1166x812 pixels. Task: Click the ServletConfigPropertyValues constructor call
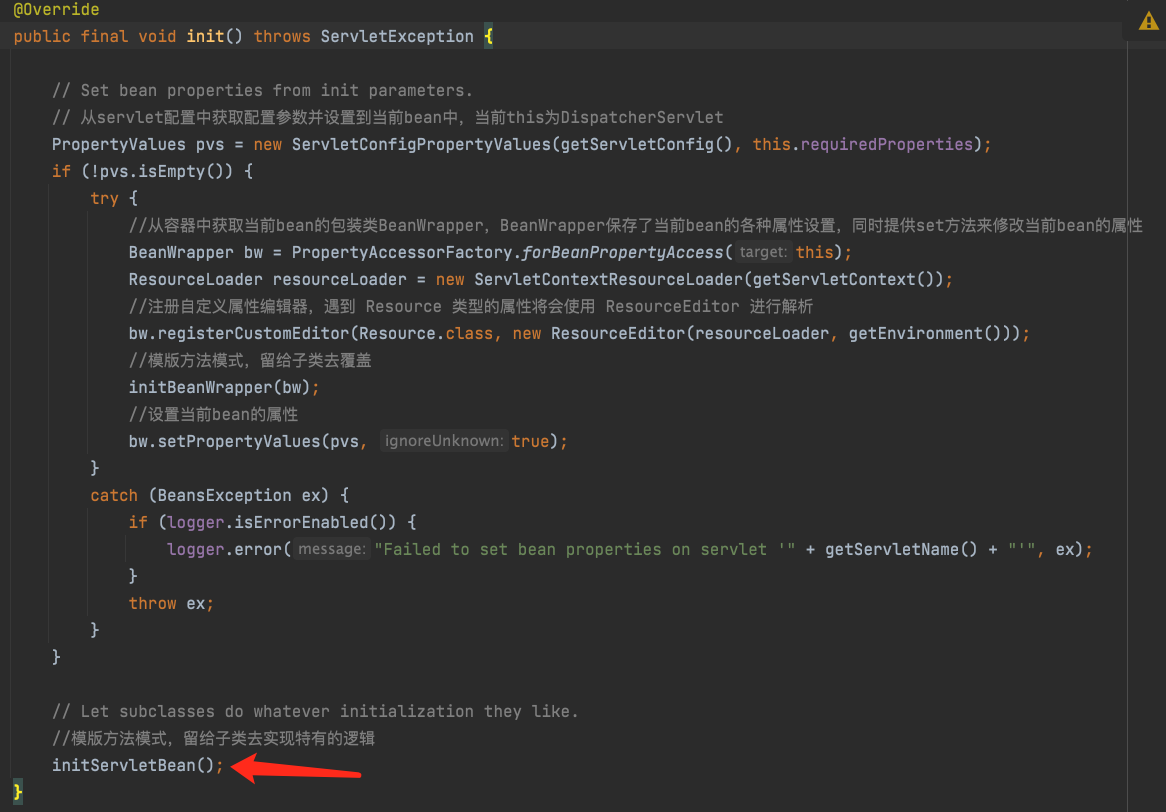(421, 144)
